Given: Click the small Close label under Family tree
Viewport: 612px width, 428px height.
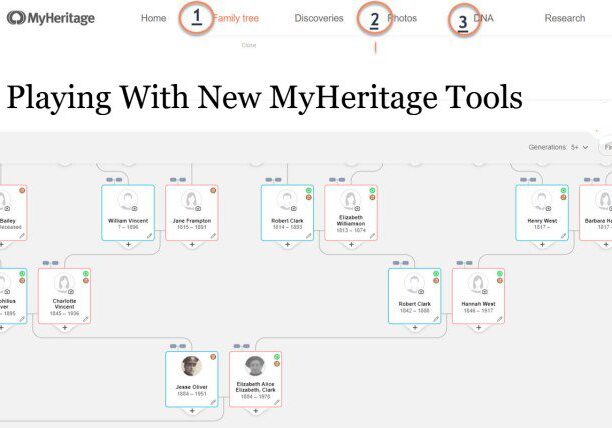Looking at the screenshot, I should (249, 45).
